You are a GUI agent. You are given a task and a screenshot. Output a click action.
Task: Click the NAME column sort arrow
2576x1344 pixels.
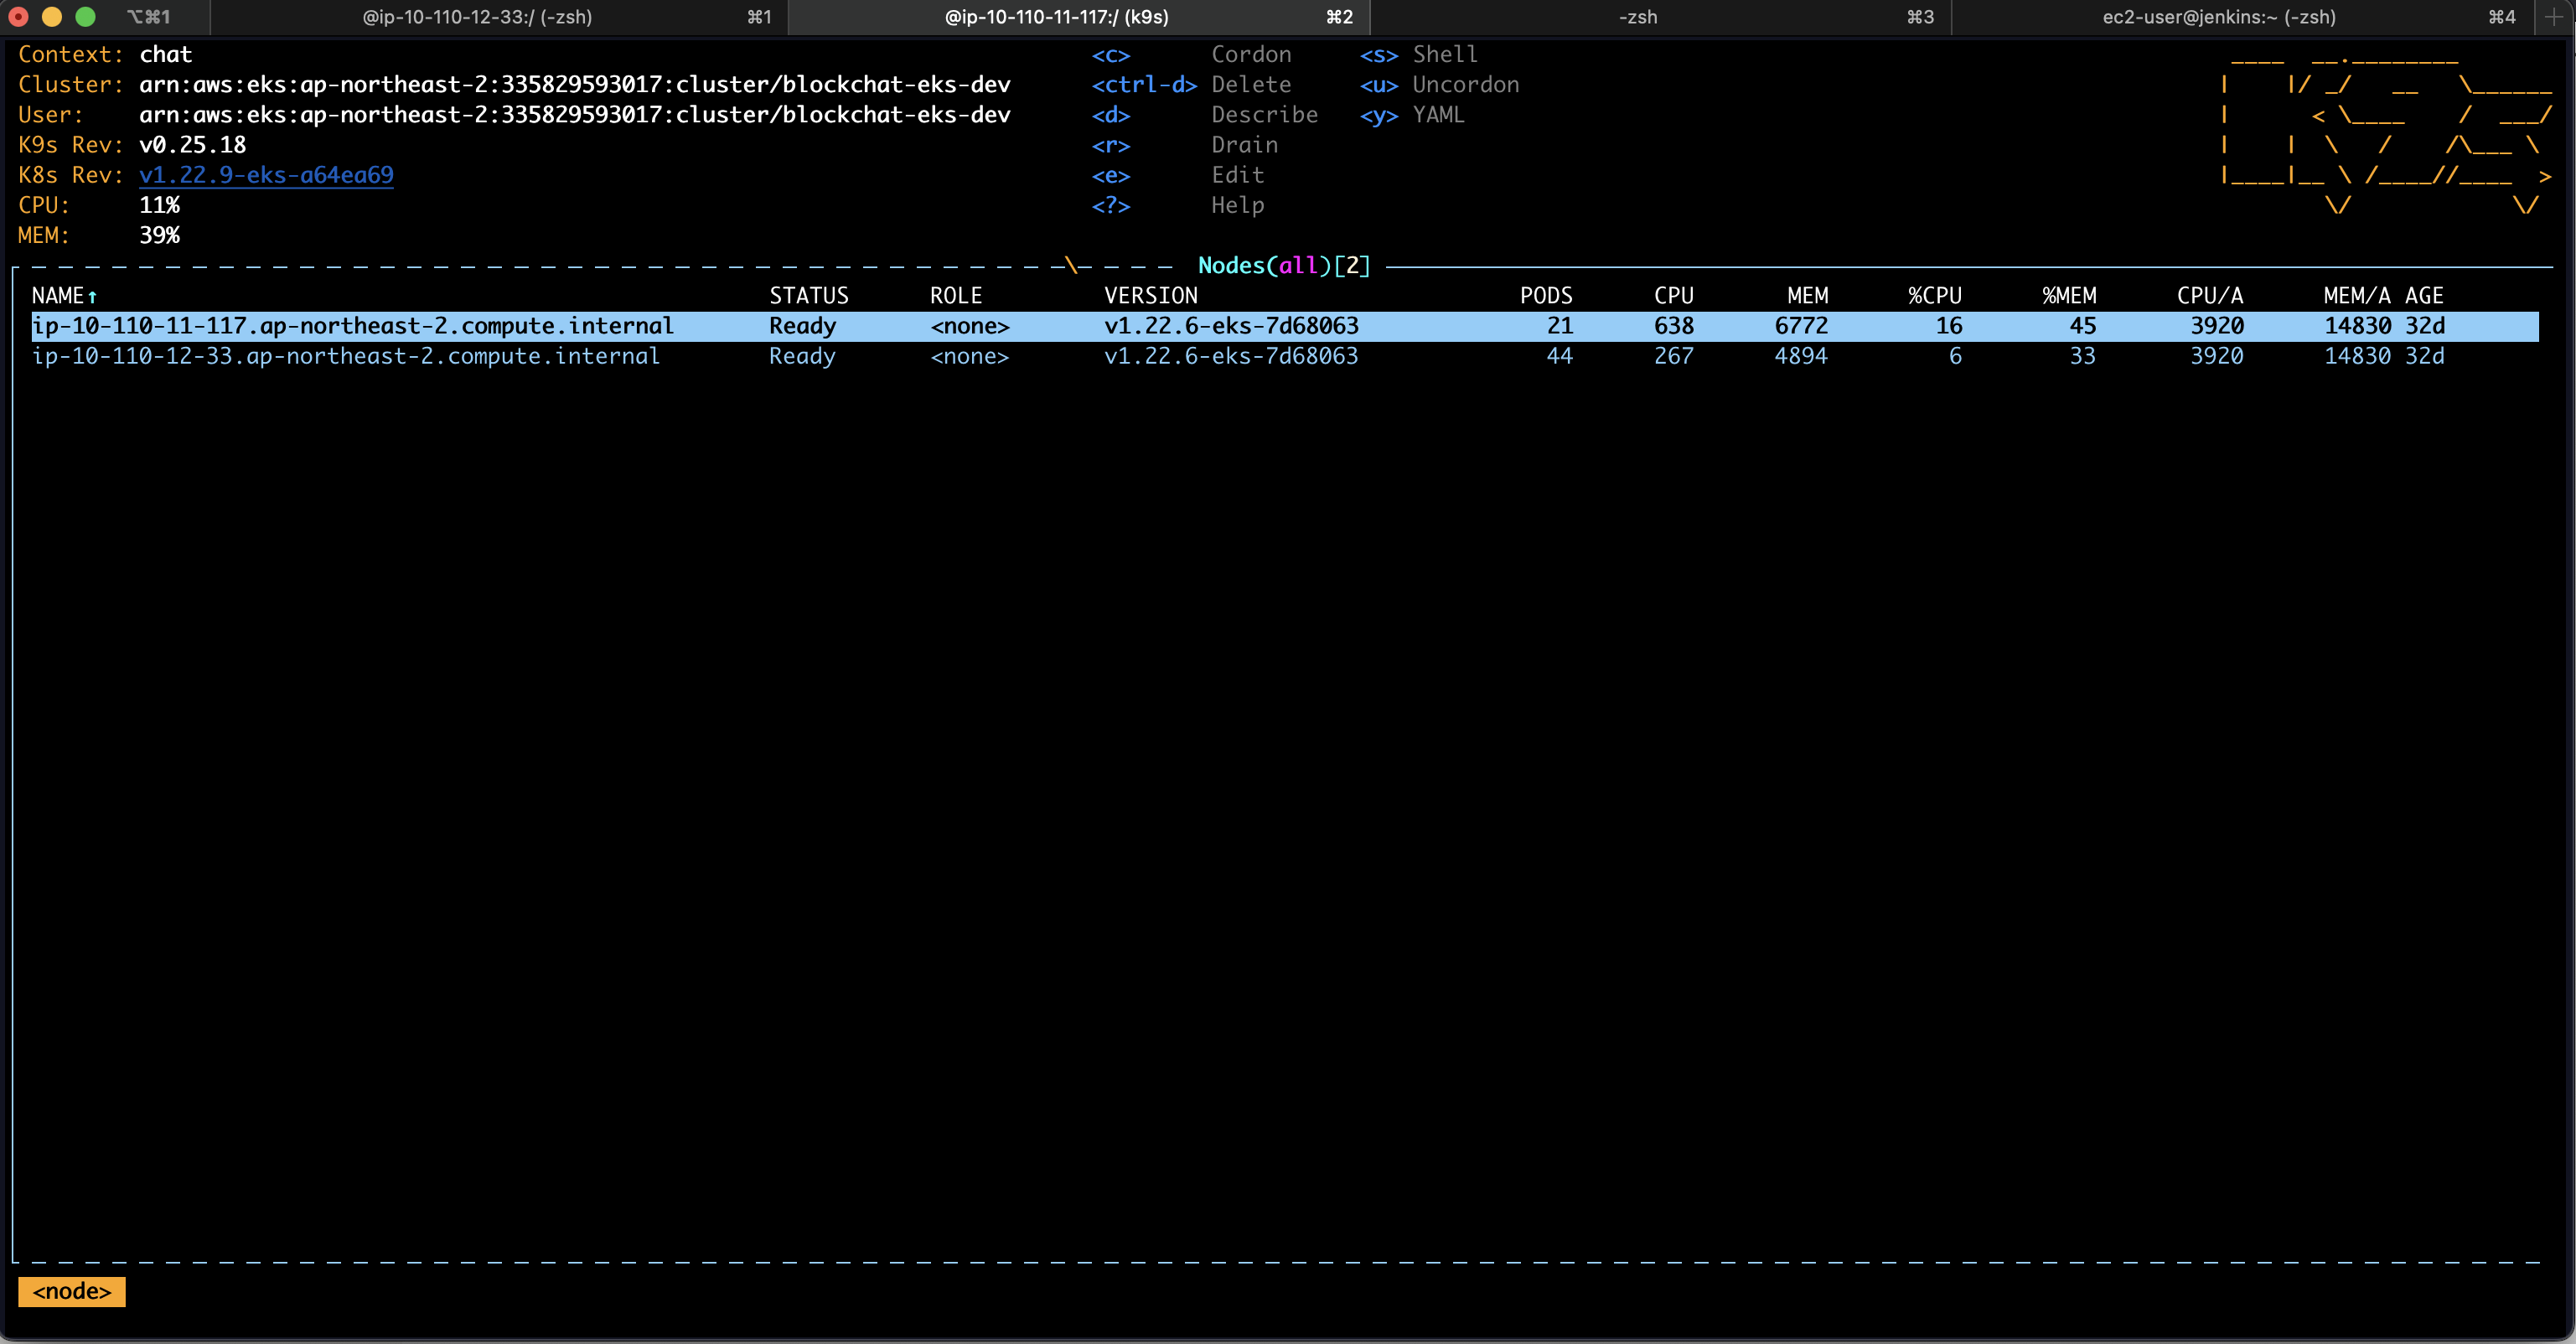pyautogui.click(x=92, y=297)
